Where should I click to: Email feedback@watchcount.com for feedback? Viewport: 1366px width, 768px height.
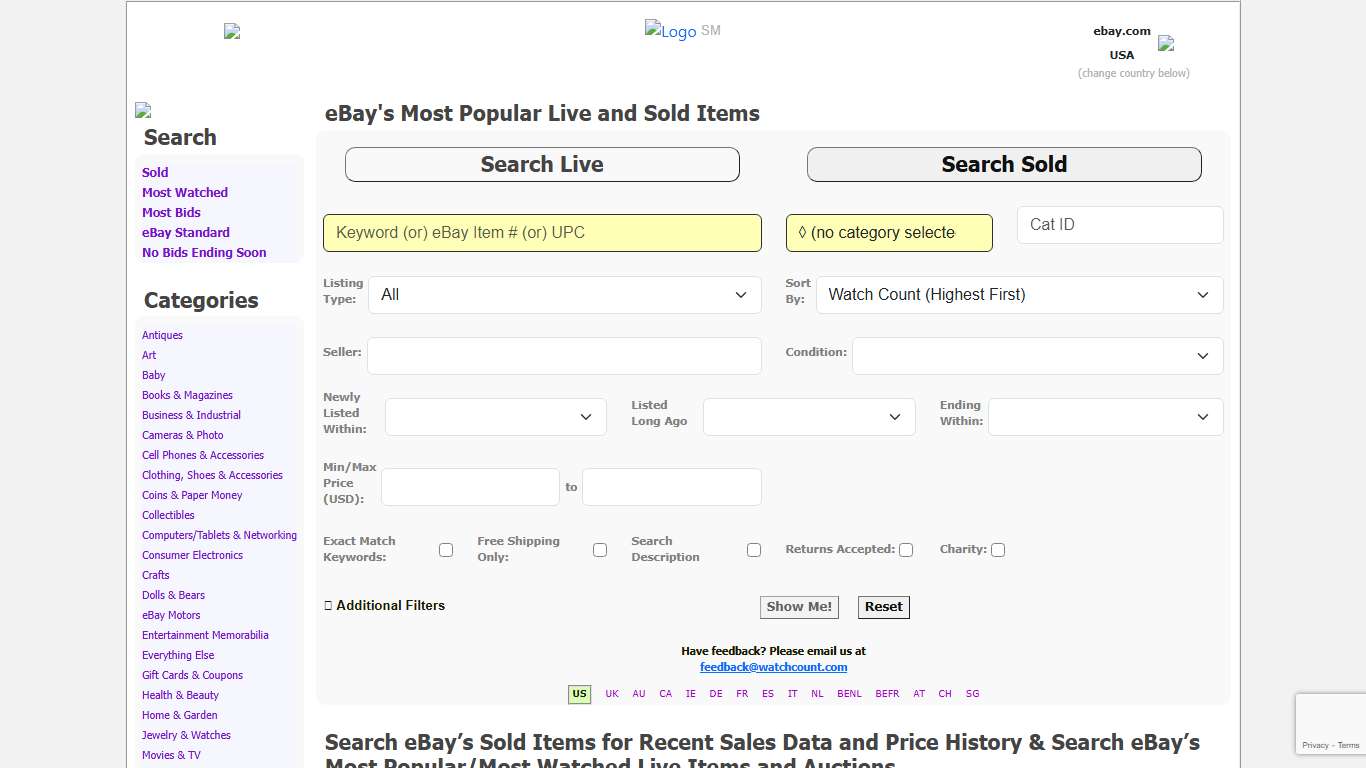[773, 666]
